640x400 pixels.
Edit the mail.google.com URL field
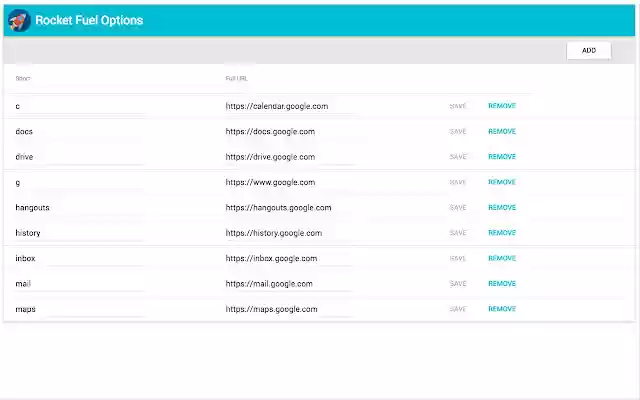tap(290, 284)
